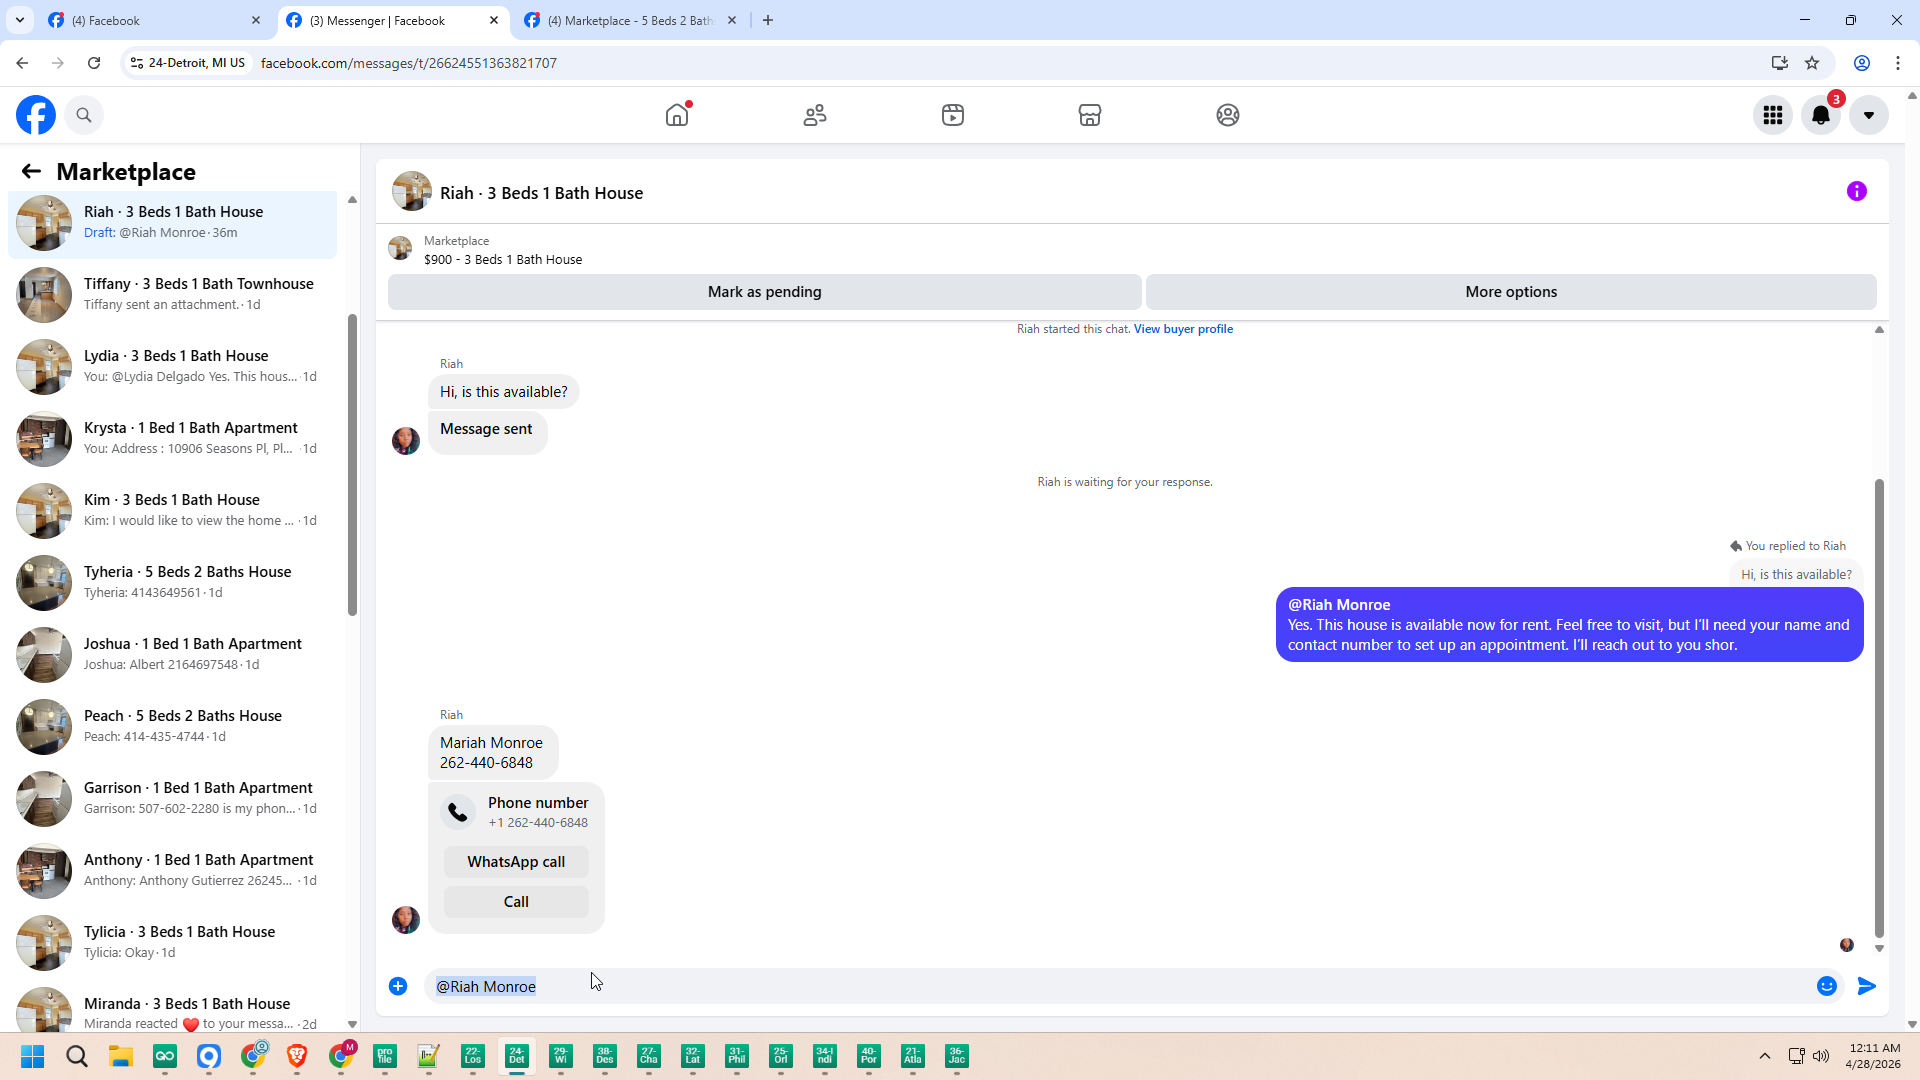Open Windows taskbar search
The image size is (1920, 1080).
(x=77, y=1056)
